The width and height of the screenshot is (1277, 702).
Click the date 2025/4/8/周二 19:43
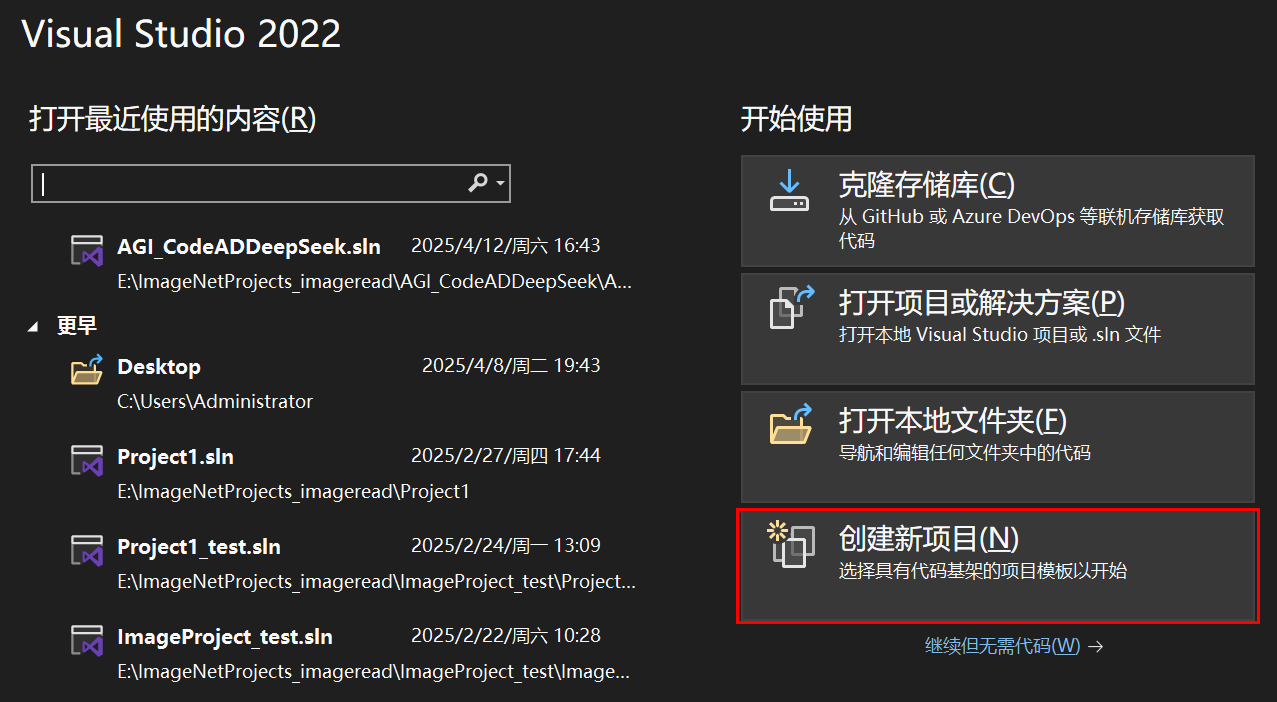coord(511,365)
